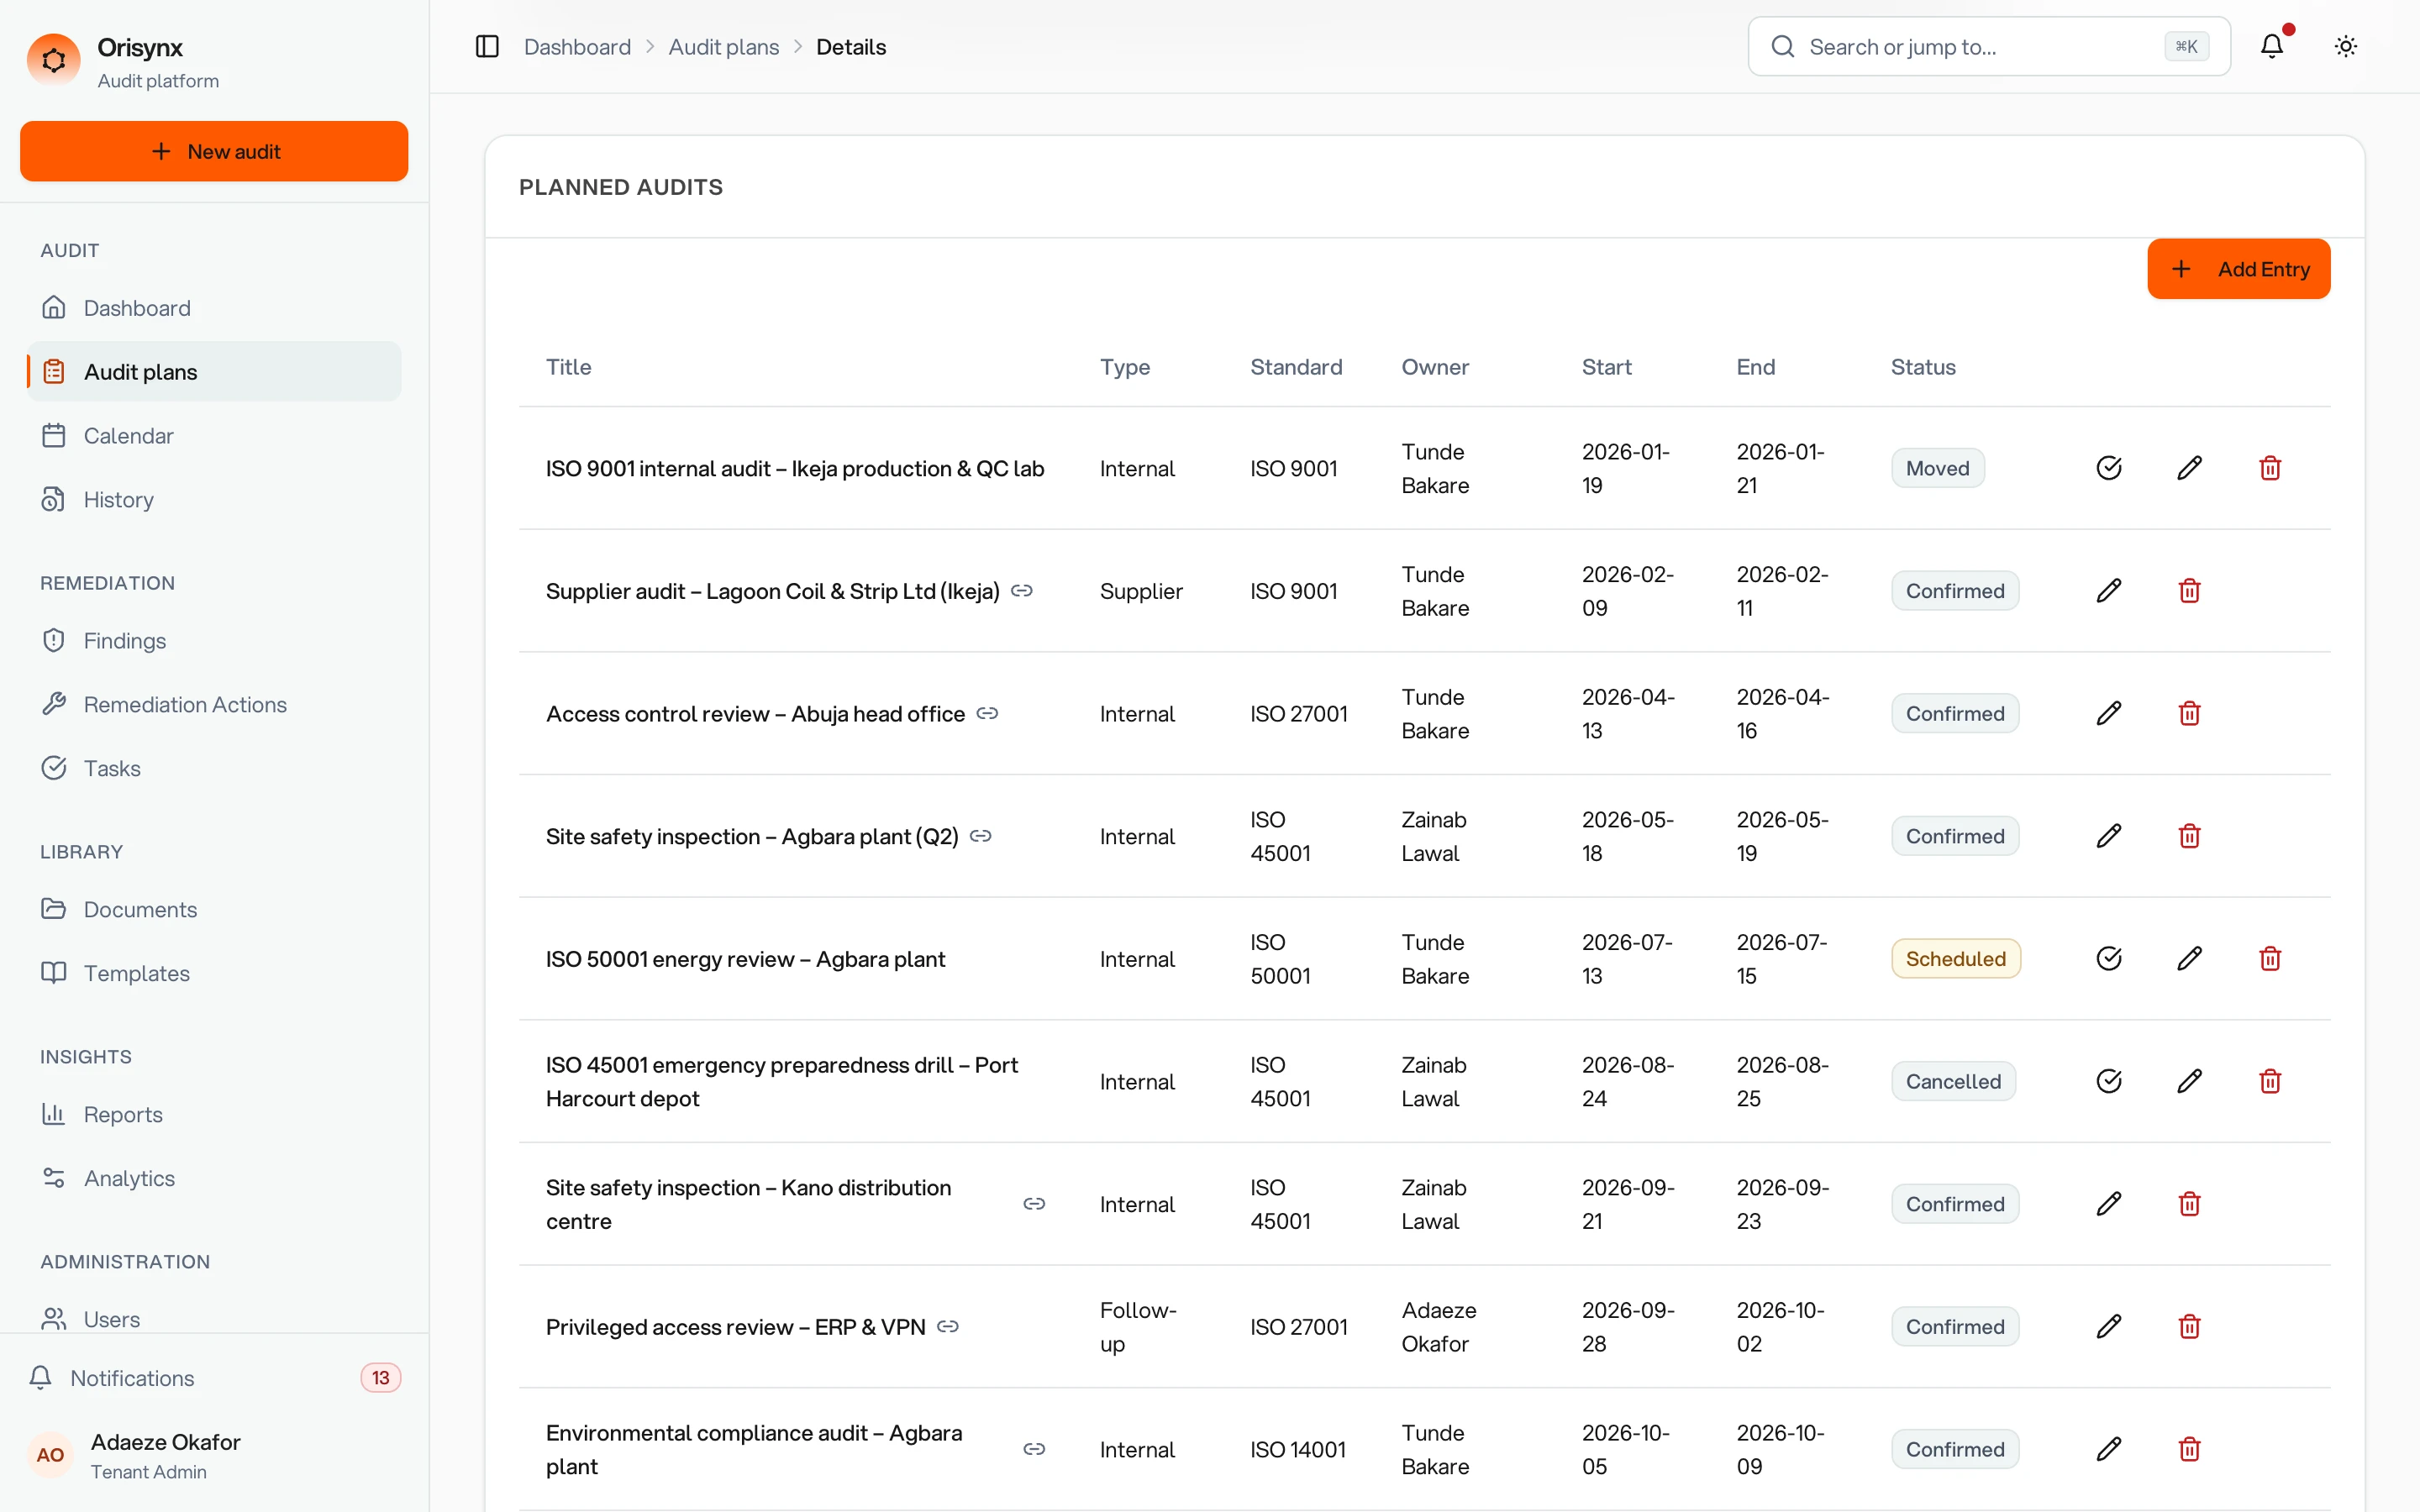Toggle the sidebar panel icon
The width and height of the screenshot is (2420, 1512).
[487, 47]
